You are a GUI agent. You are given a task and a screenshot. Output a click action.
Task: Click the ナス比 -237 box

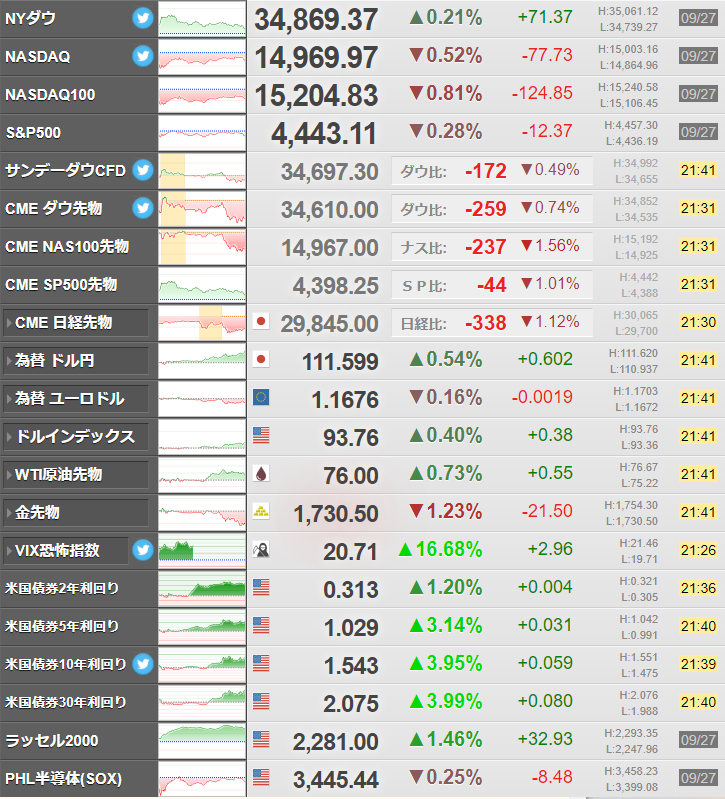coord(492,247)
